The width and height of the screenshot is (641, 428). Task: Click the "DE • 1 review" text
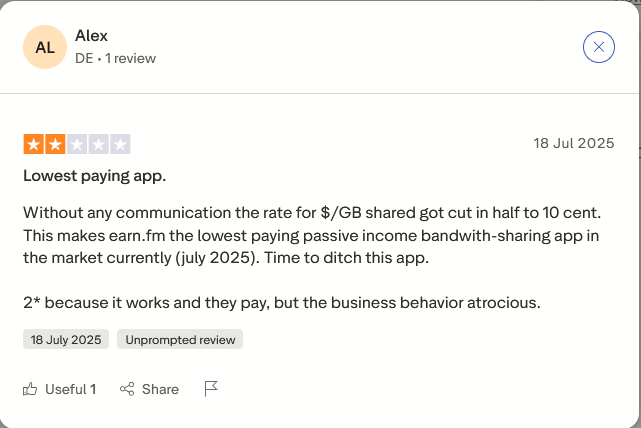coord(115,58)
